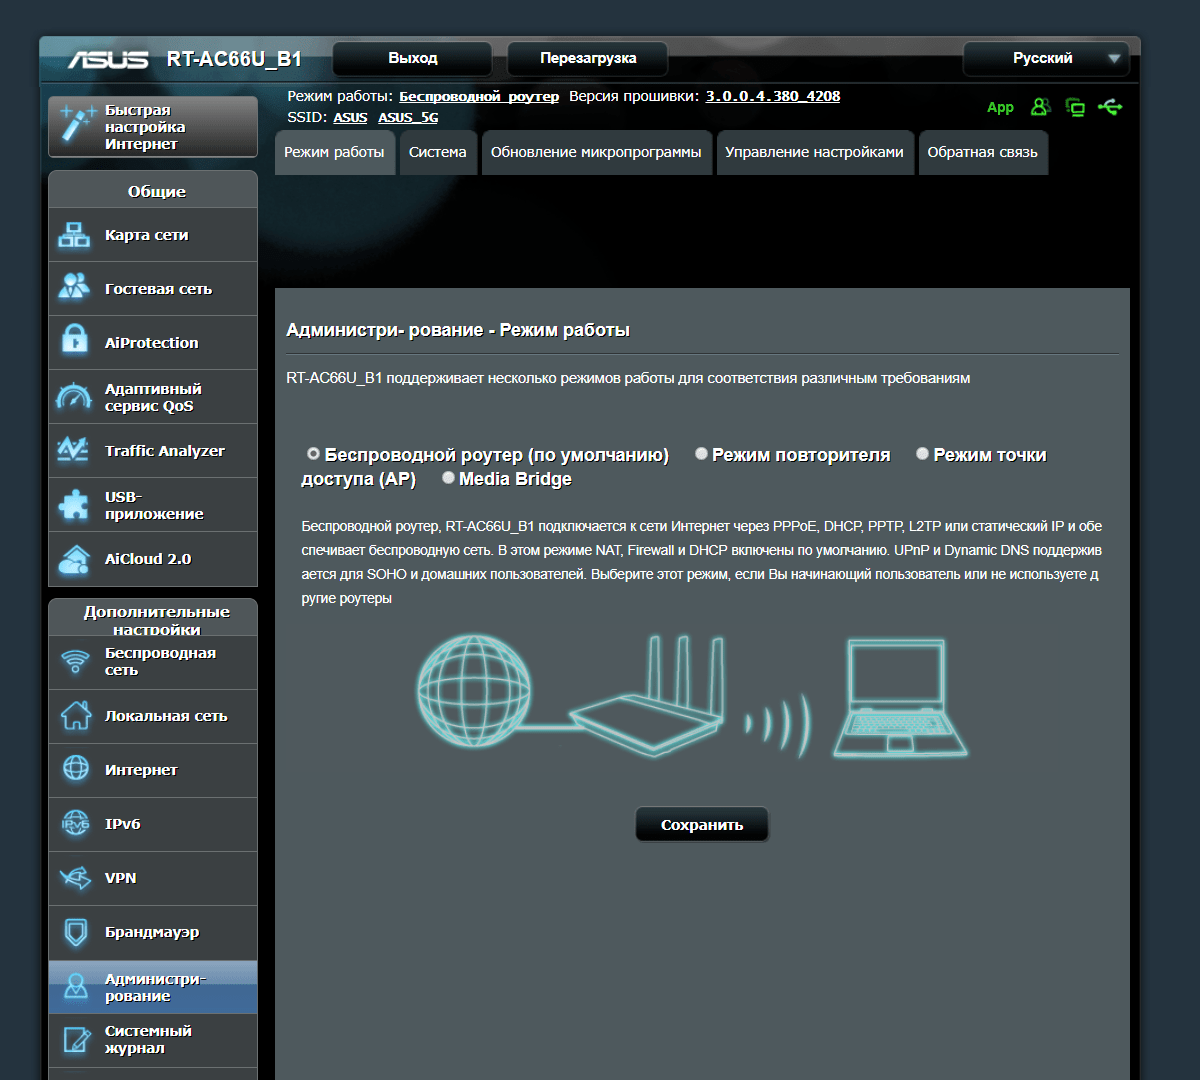1200x1080 pixels.
Task: Click the ASUS_5G SSID link
Action: [408, 117]
